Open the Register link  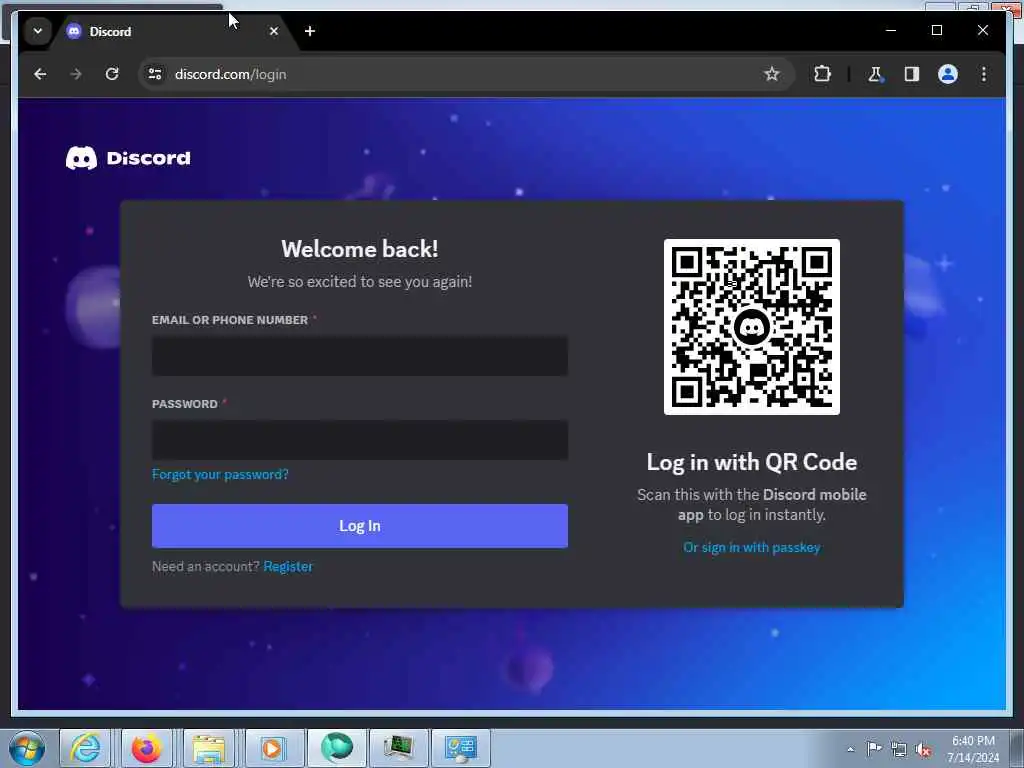tap(288, 566)
